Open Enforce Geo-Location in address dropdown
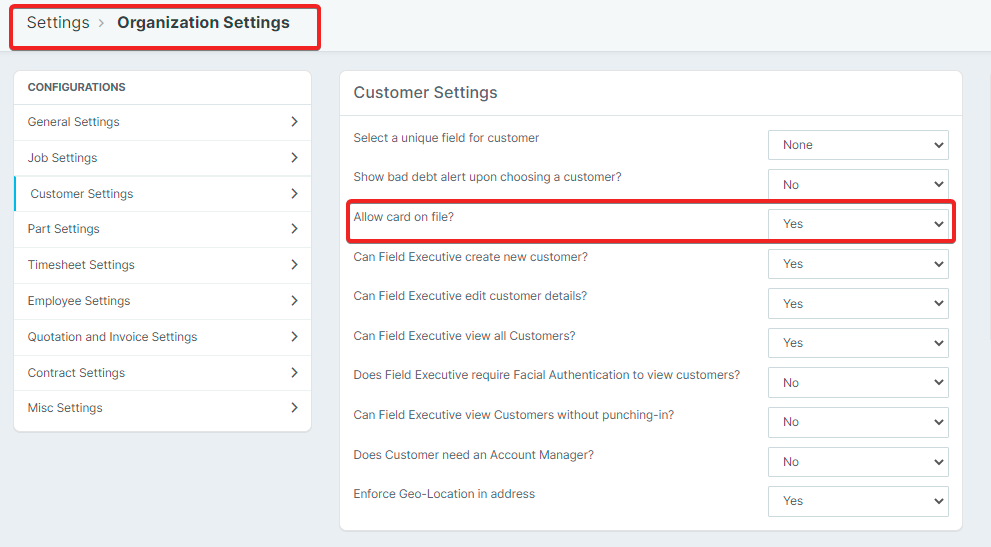 pos(857,501)
